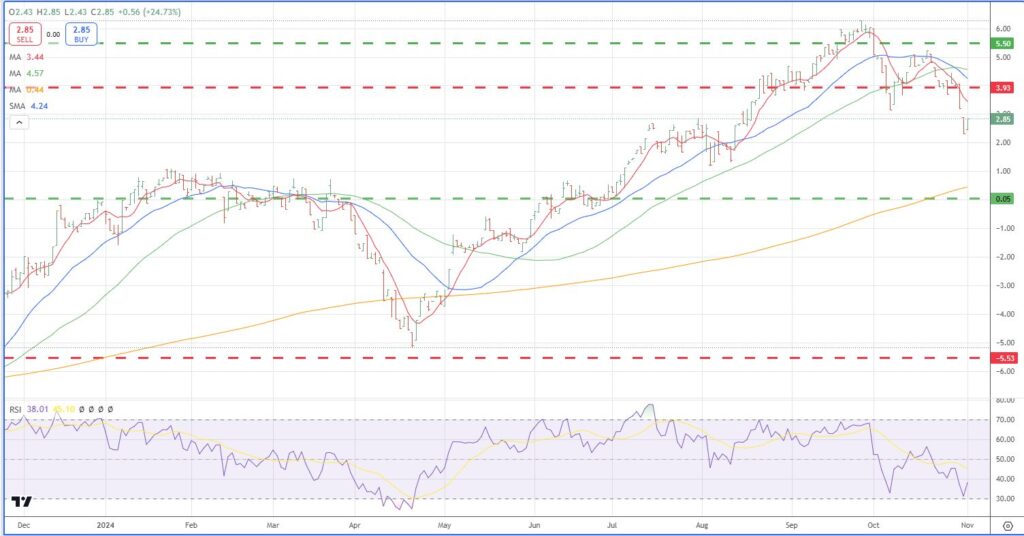Click the green 0.05 price axis label
1024x536 pixels.
1002,199
